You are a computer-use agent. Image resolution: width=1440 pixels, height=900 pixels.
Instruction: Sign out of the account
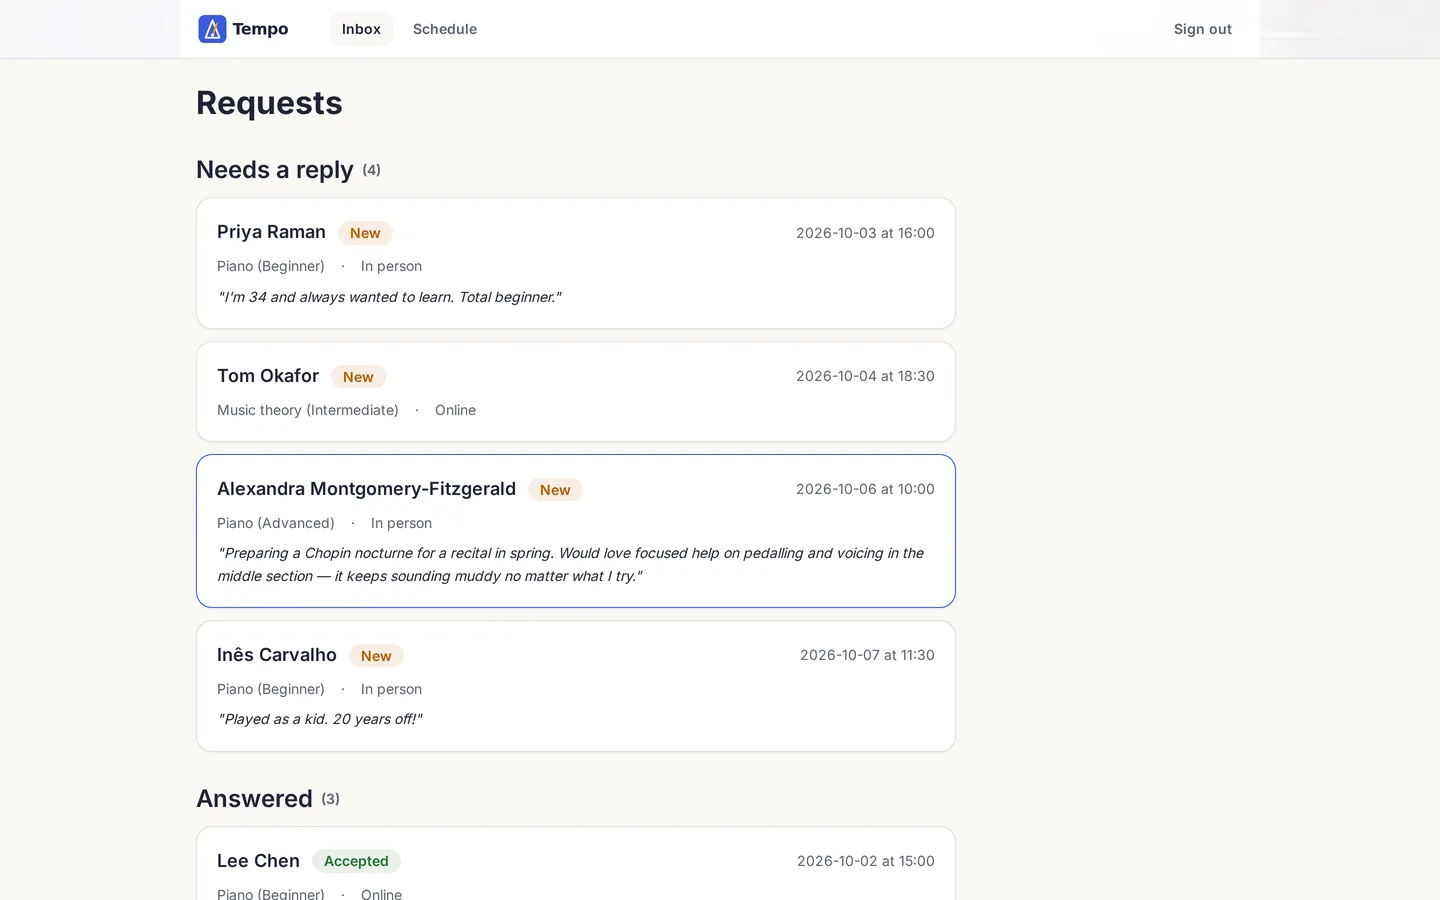1203,29
